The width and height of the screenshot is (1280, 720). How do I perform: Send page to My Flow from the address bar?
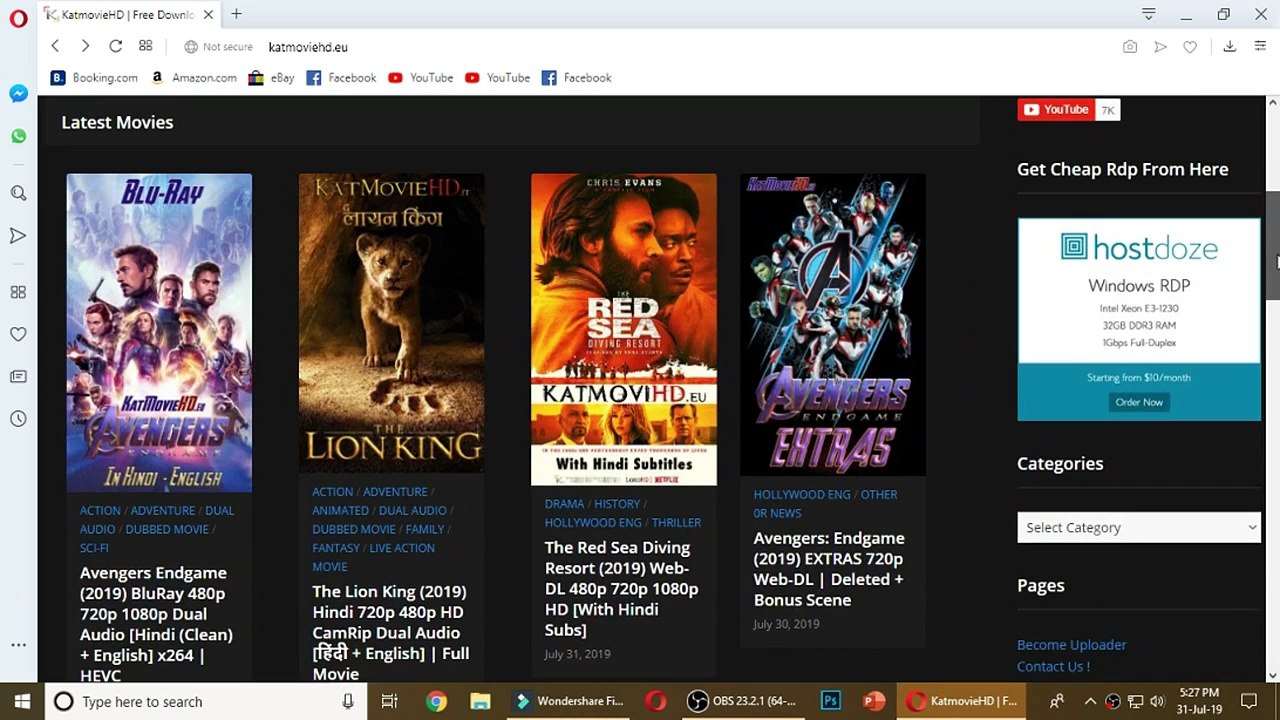pyautogui.click(x=1160, y=47)
